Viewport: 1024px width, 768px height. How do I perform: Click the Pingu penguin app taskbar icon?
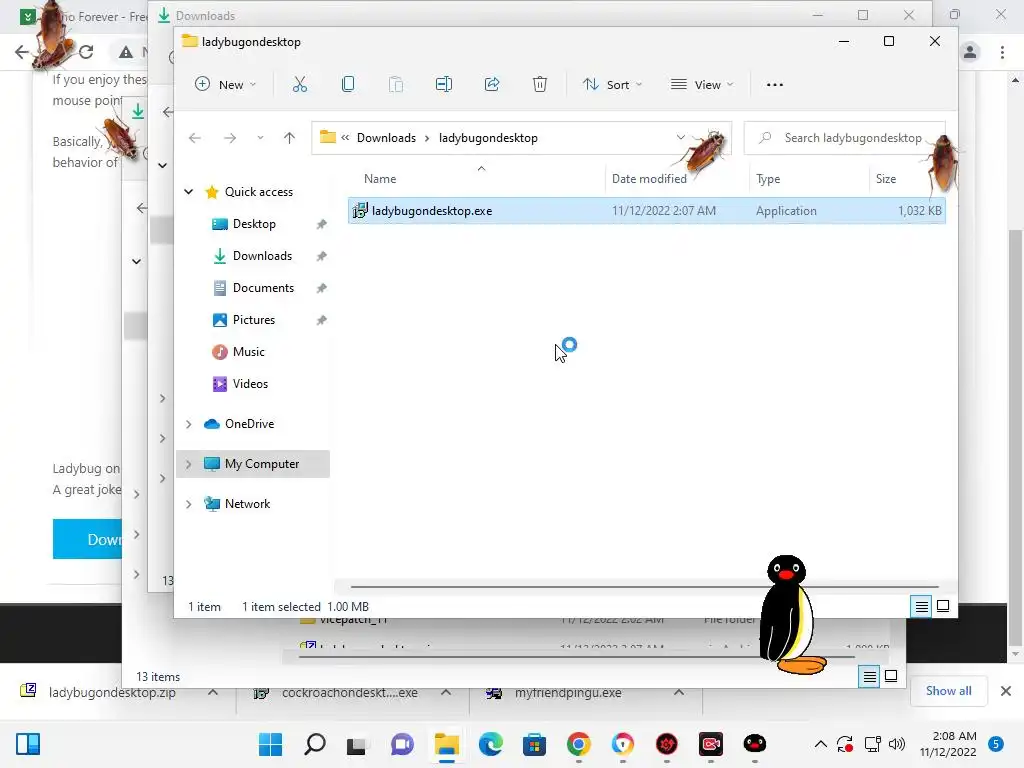pos(754,744)
